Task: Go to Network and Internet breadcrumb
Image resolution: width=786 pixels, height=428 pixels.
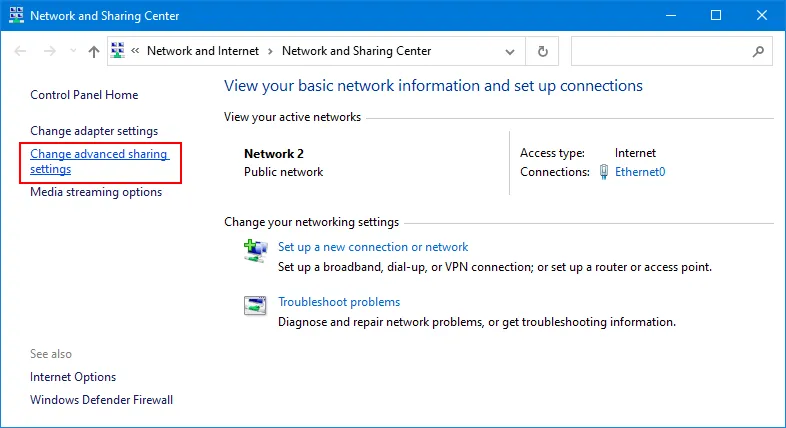Action: [202, 51]
